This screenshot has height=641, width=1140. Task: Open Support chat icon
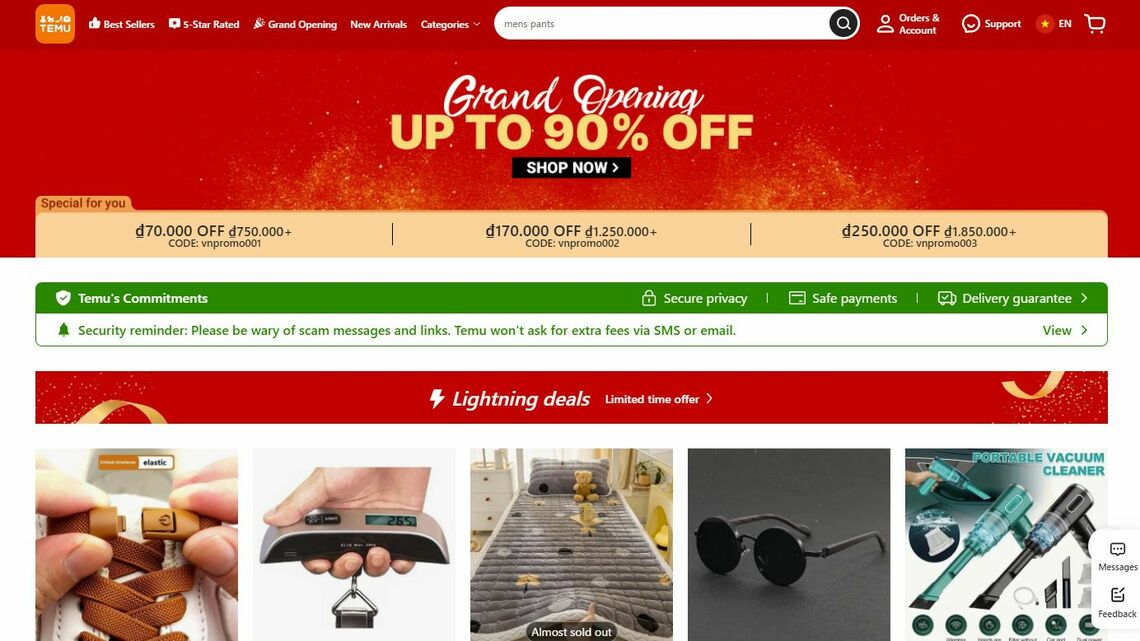[x=971, y=24]
